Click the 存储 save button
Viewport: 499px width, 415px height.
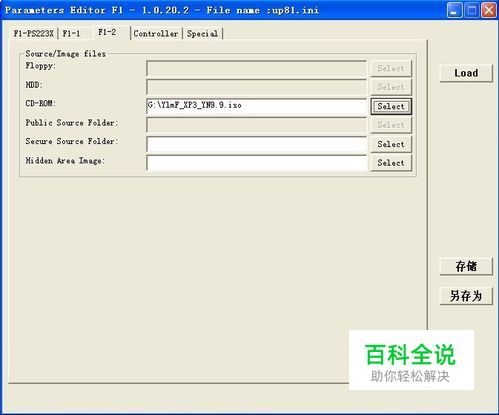466,266
